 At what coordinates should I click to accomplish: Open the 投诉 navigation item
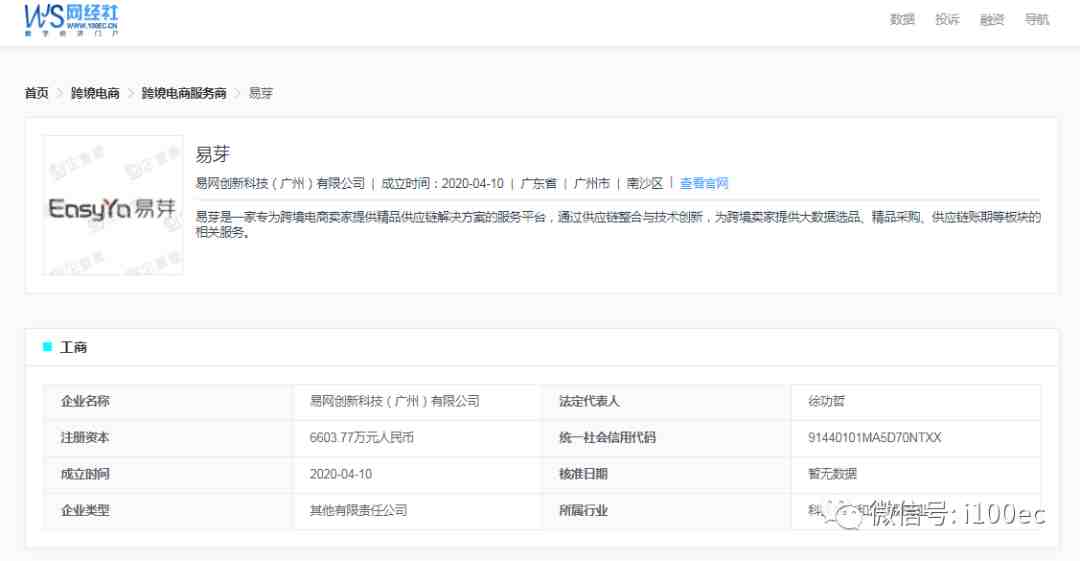click(947, 19)
